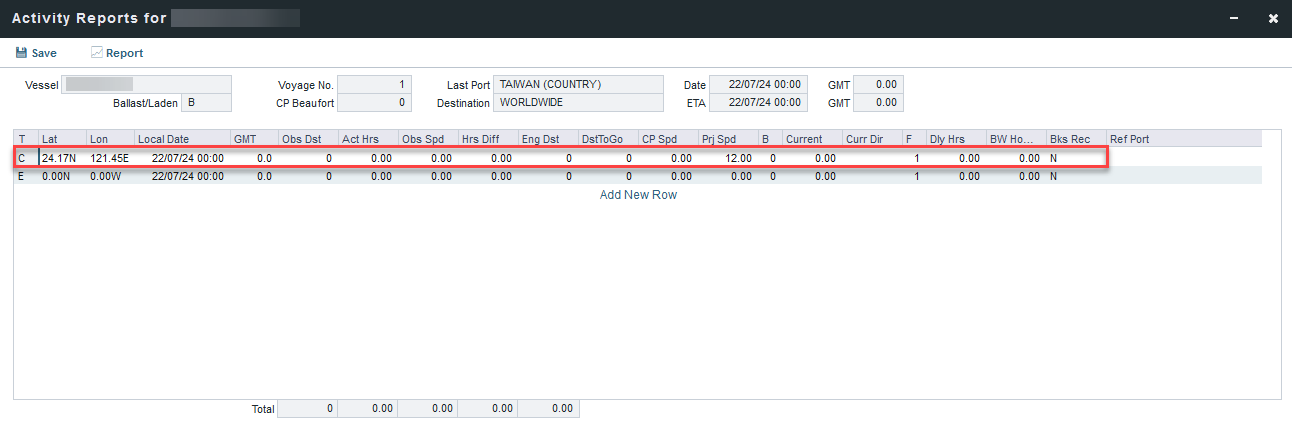Close the Activity Reports window

pyautogui.click(x=1273, y=18)
